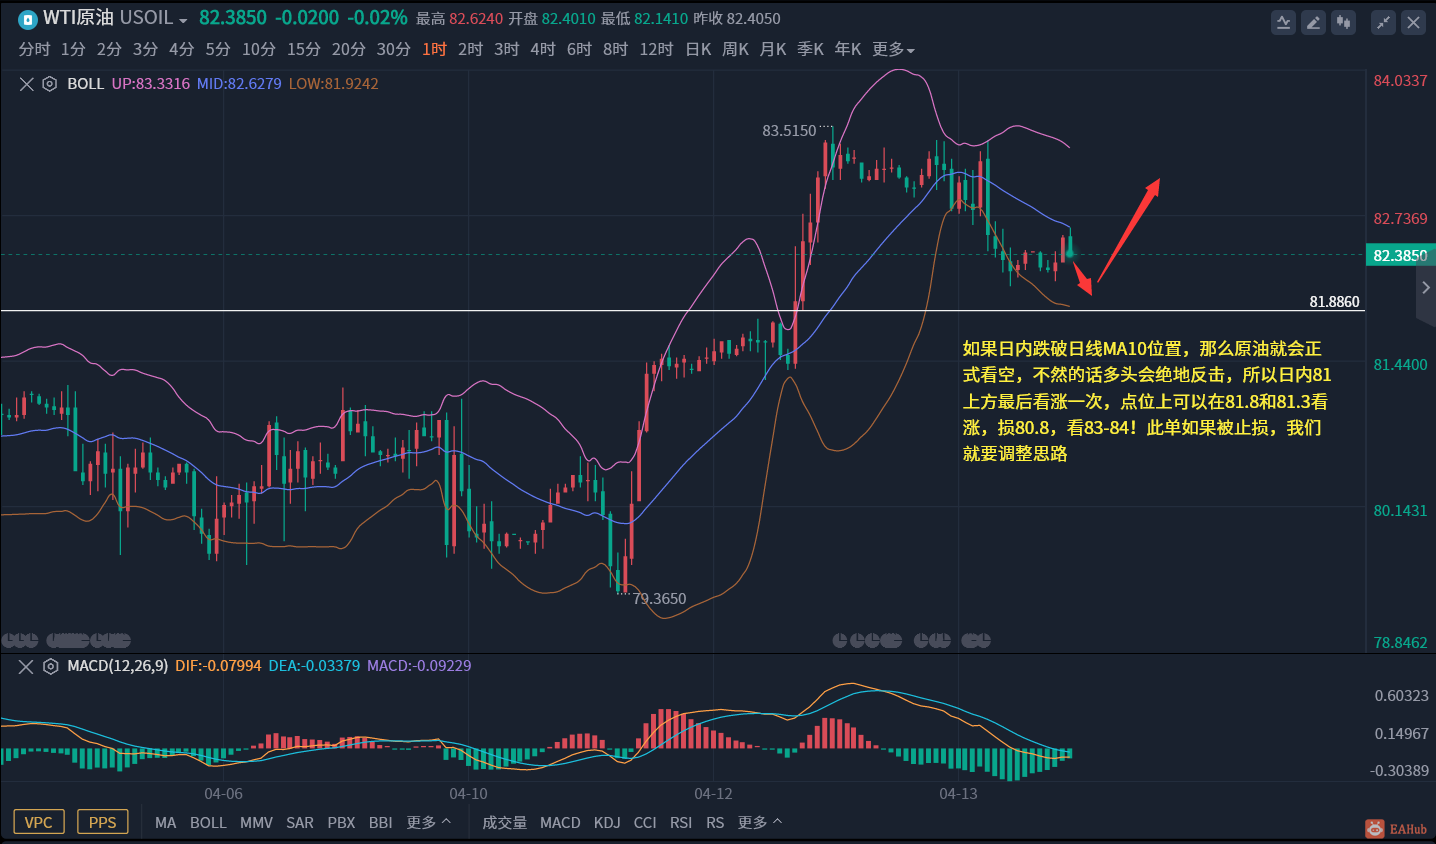The width and height of the screenshot is (1436, 844).
Task: Open the candlestick chart style icon
Action: pos(1343,22)
